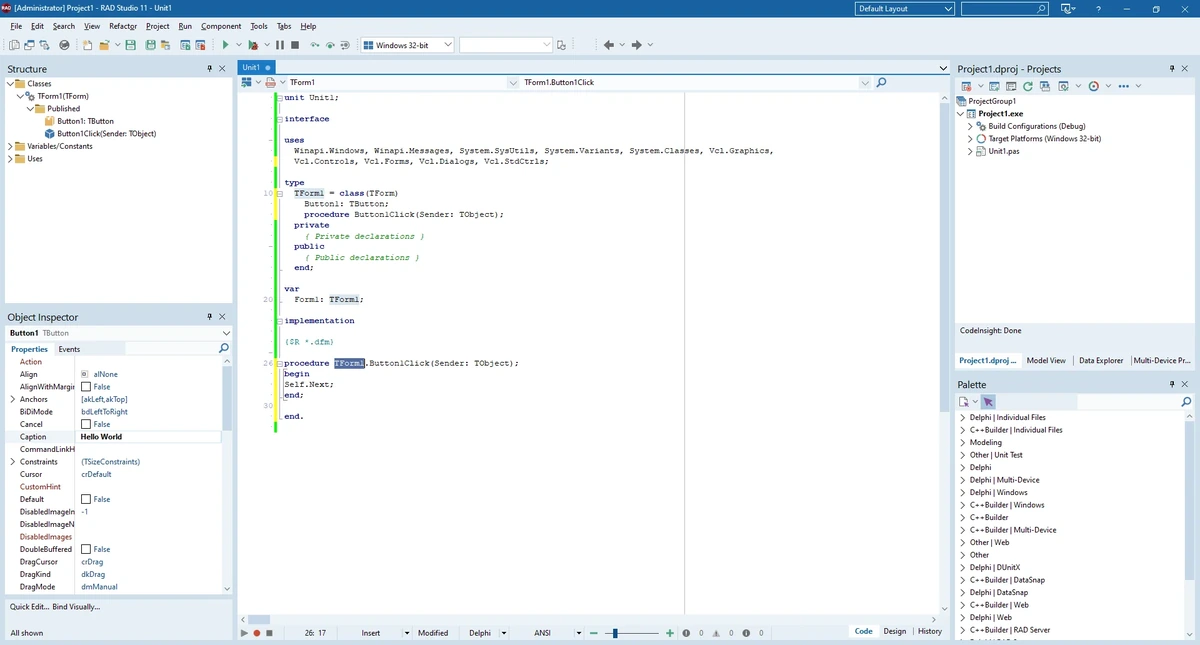
Task: Pin the Object Inspector panel
Action: (209, 316)
